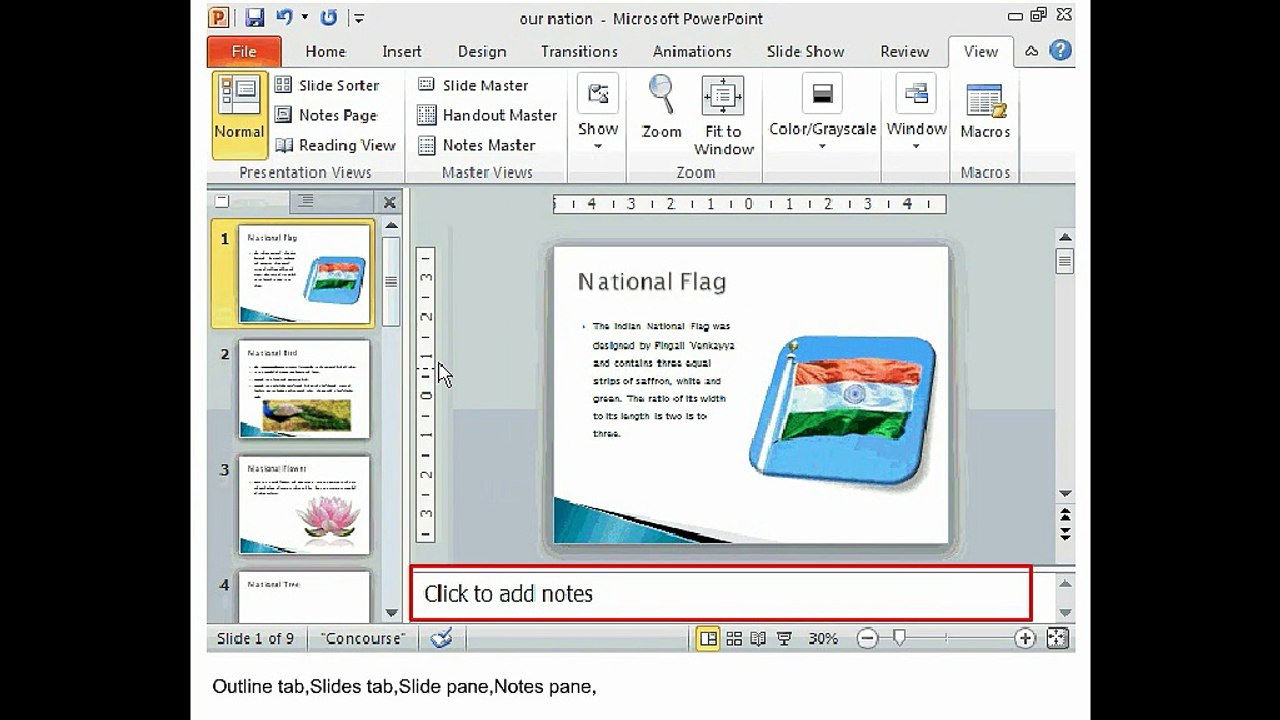Screen dimensions: 1280x720
Task: Select slide 3 National Flower thumbnail
Action: pyautogui.click(x=304, y=504)
